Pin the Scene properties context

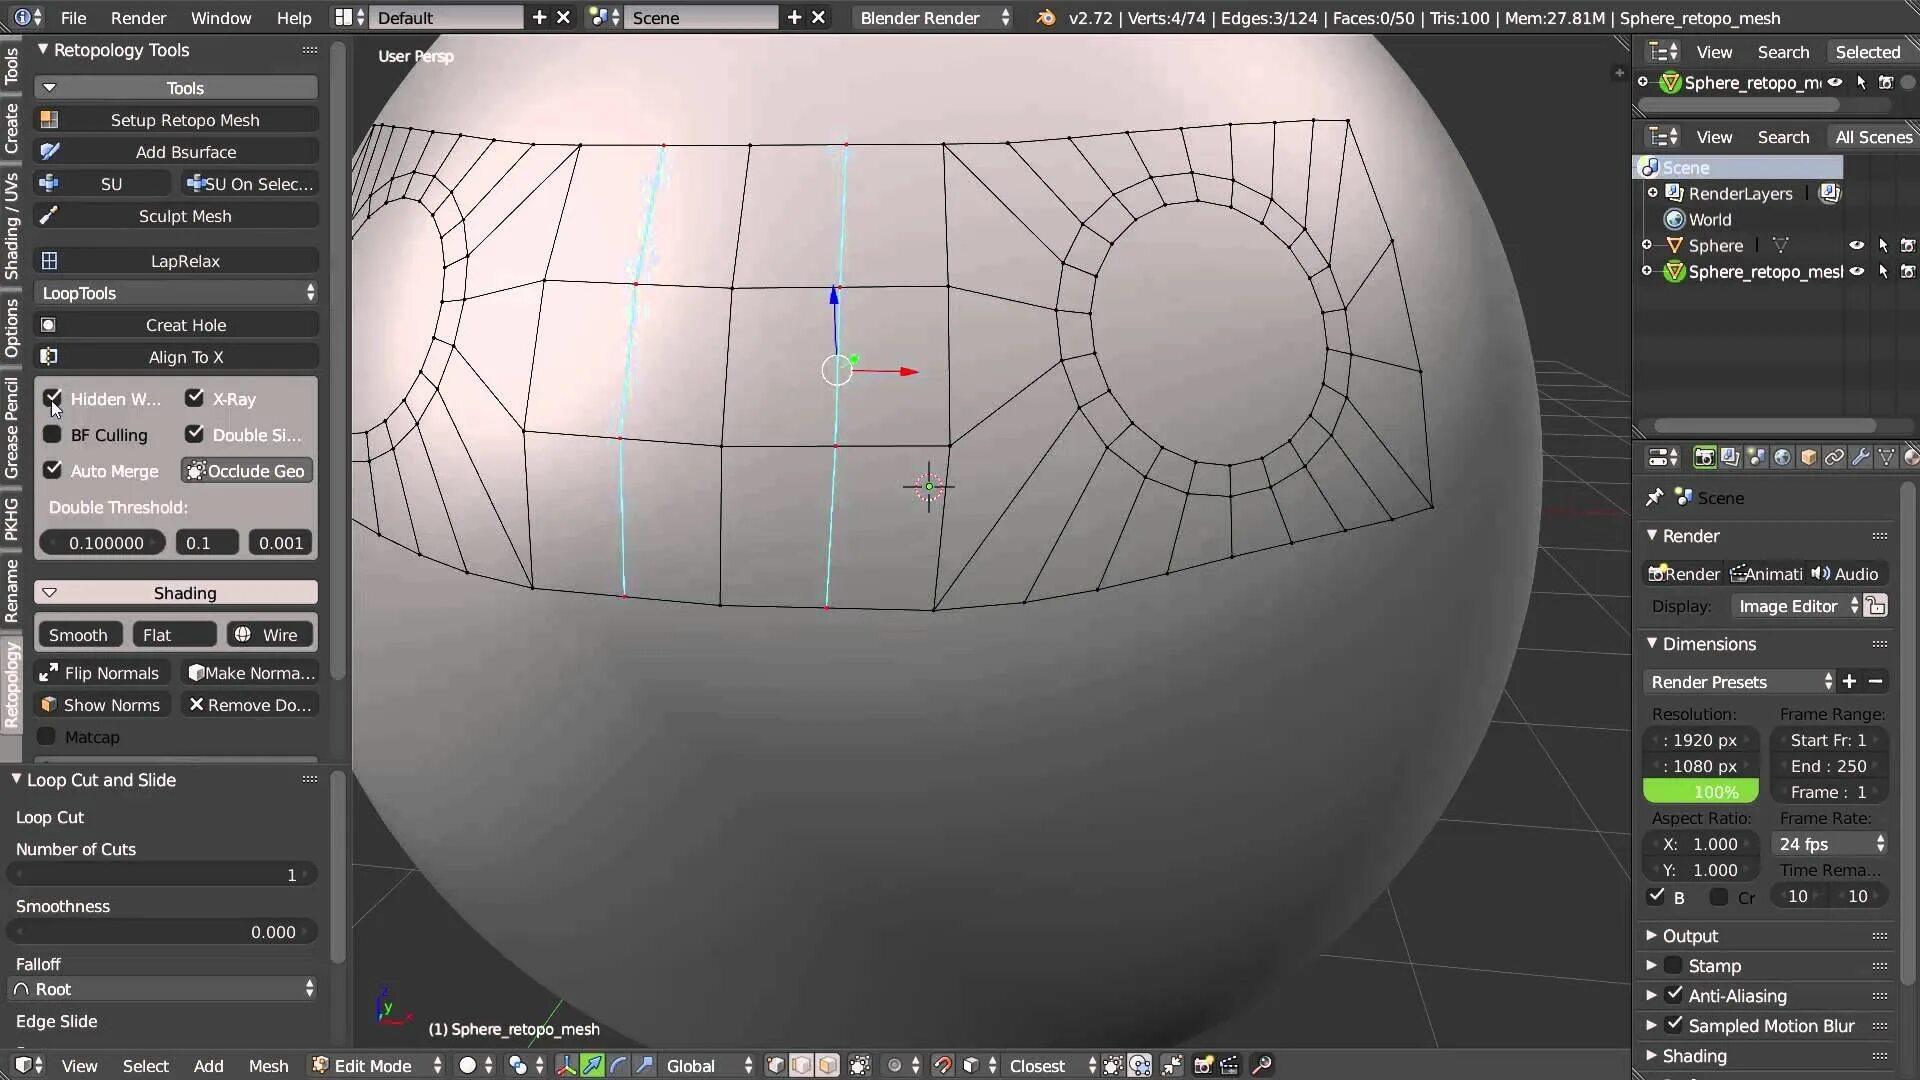point(1655,497)
